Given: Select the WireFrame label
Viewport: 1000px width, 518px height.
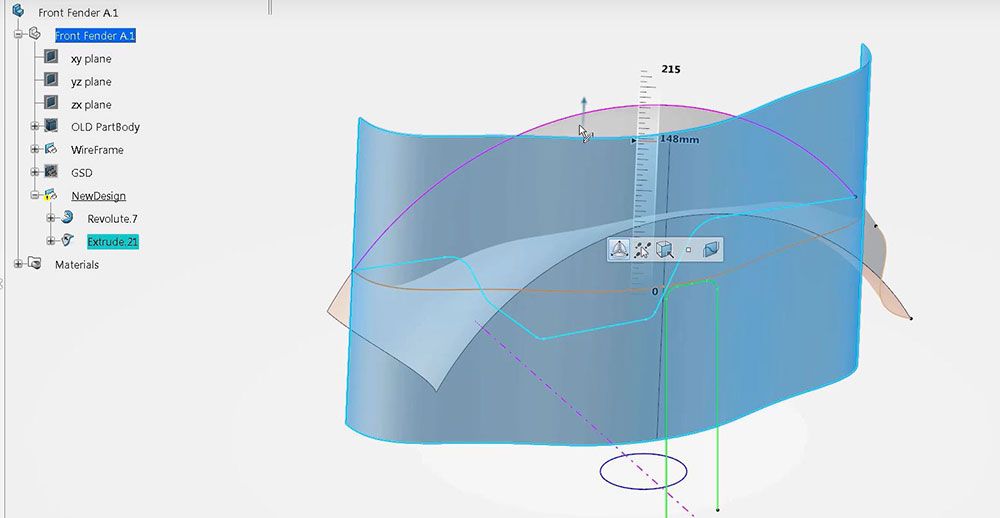Looking at the screenshot, I should click(97, 150).
